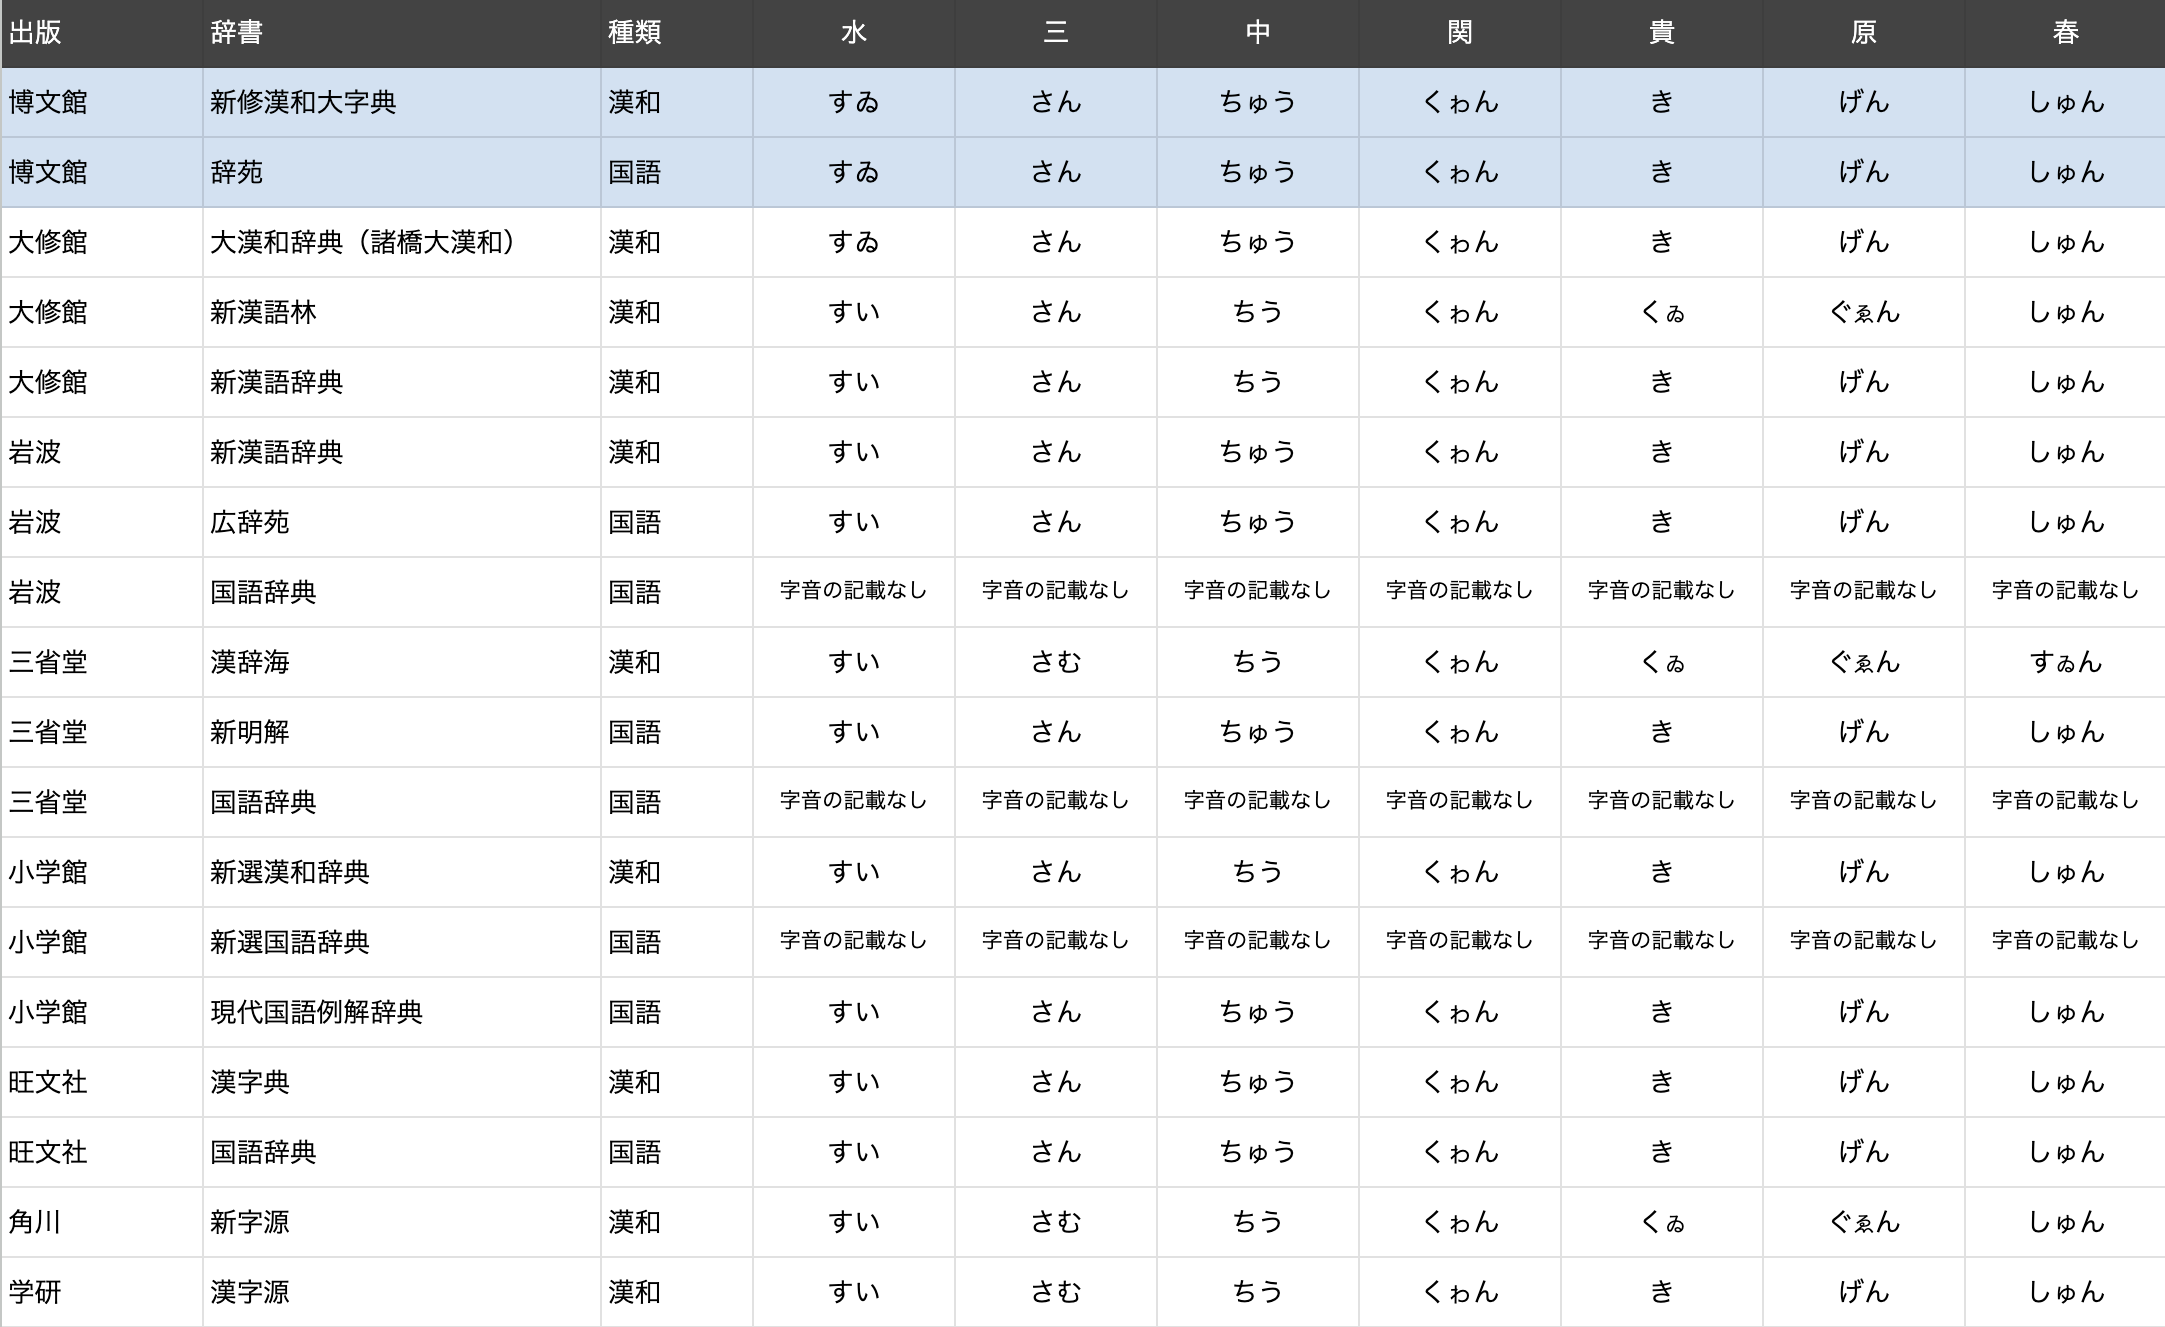Viewport: 2165px width, 1327px height.
Task: Select the 春 column header
Action: click(2065, 33)
